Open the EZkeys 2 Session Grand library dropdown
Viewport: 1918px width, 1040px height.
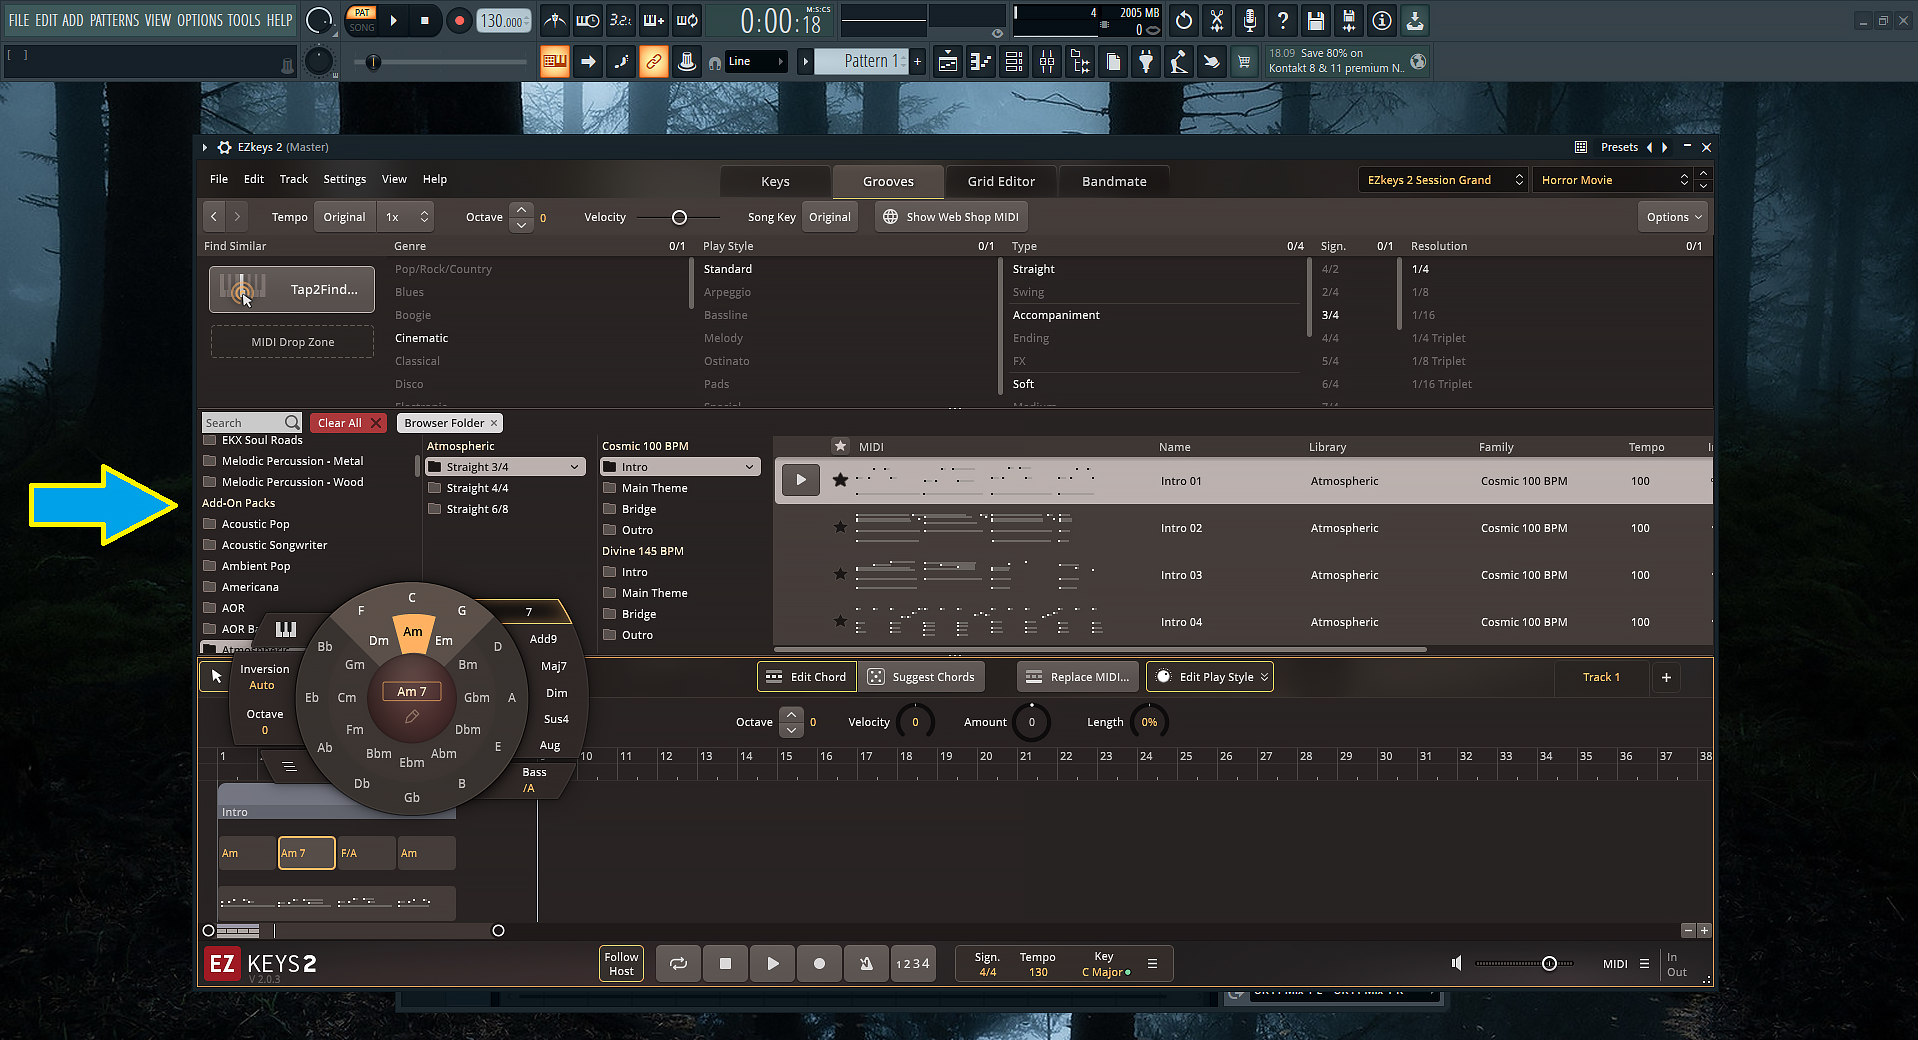[1443, 180]
